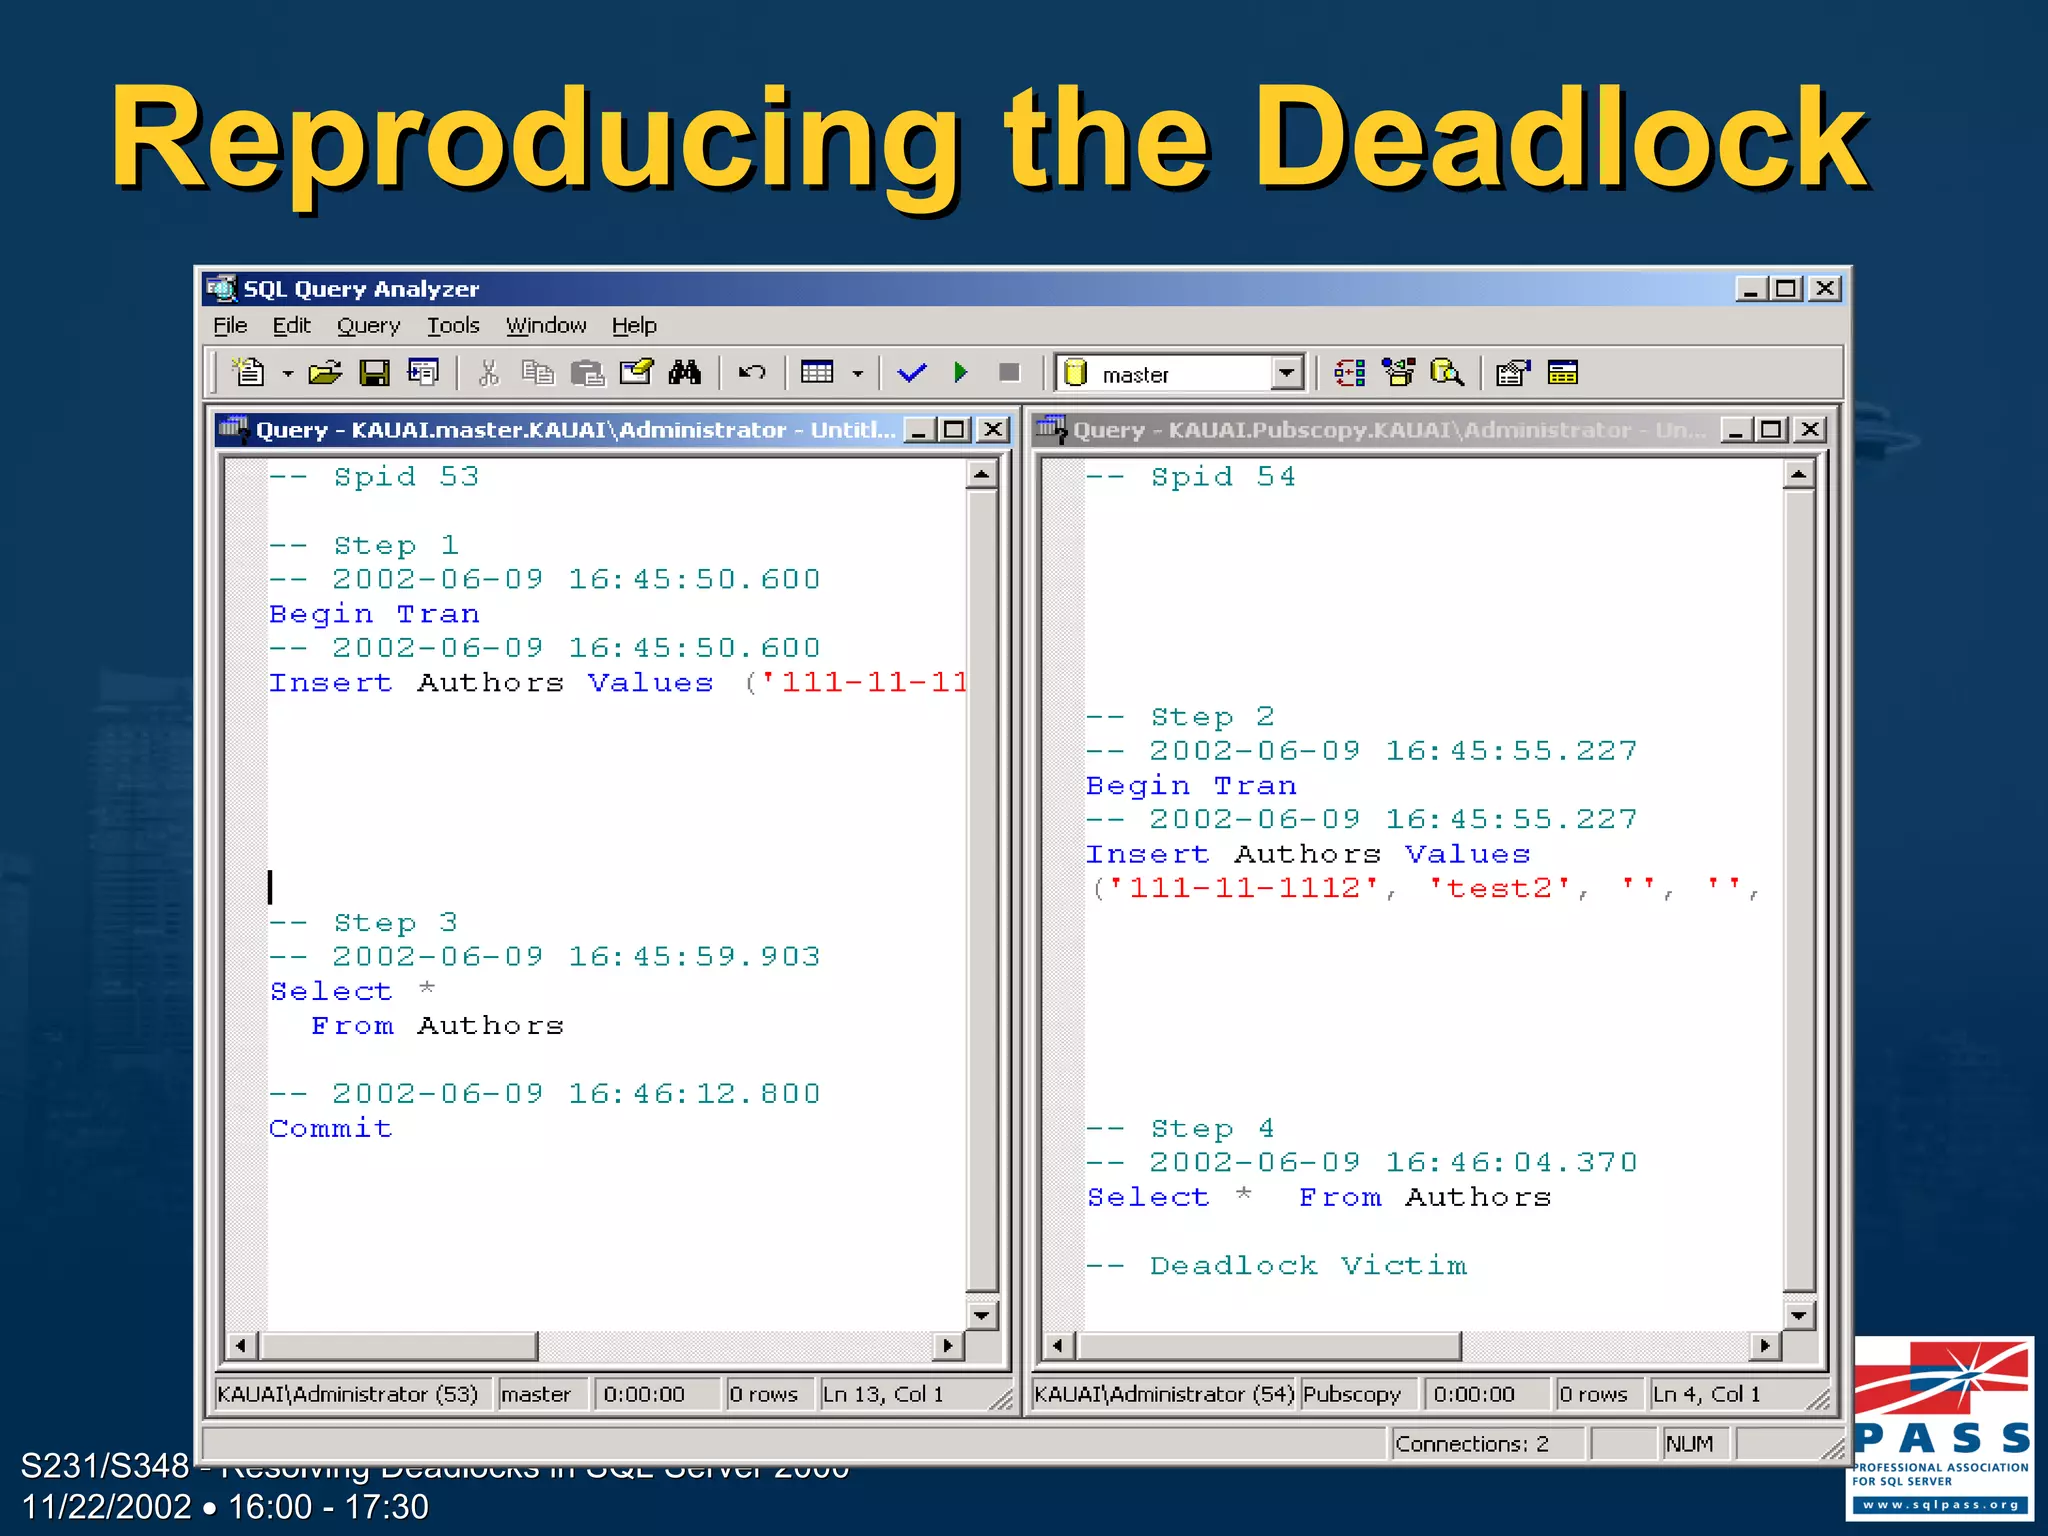Click the Undo arrow icon

751,373
